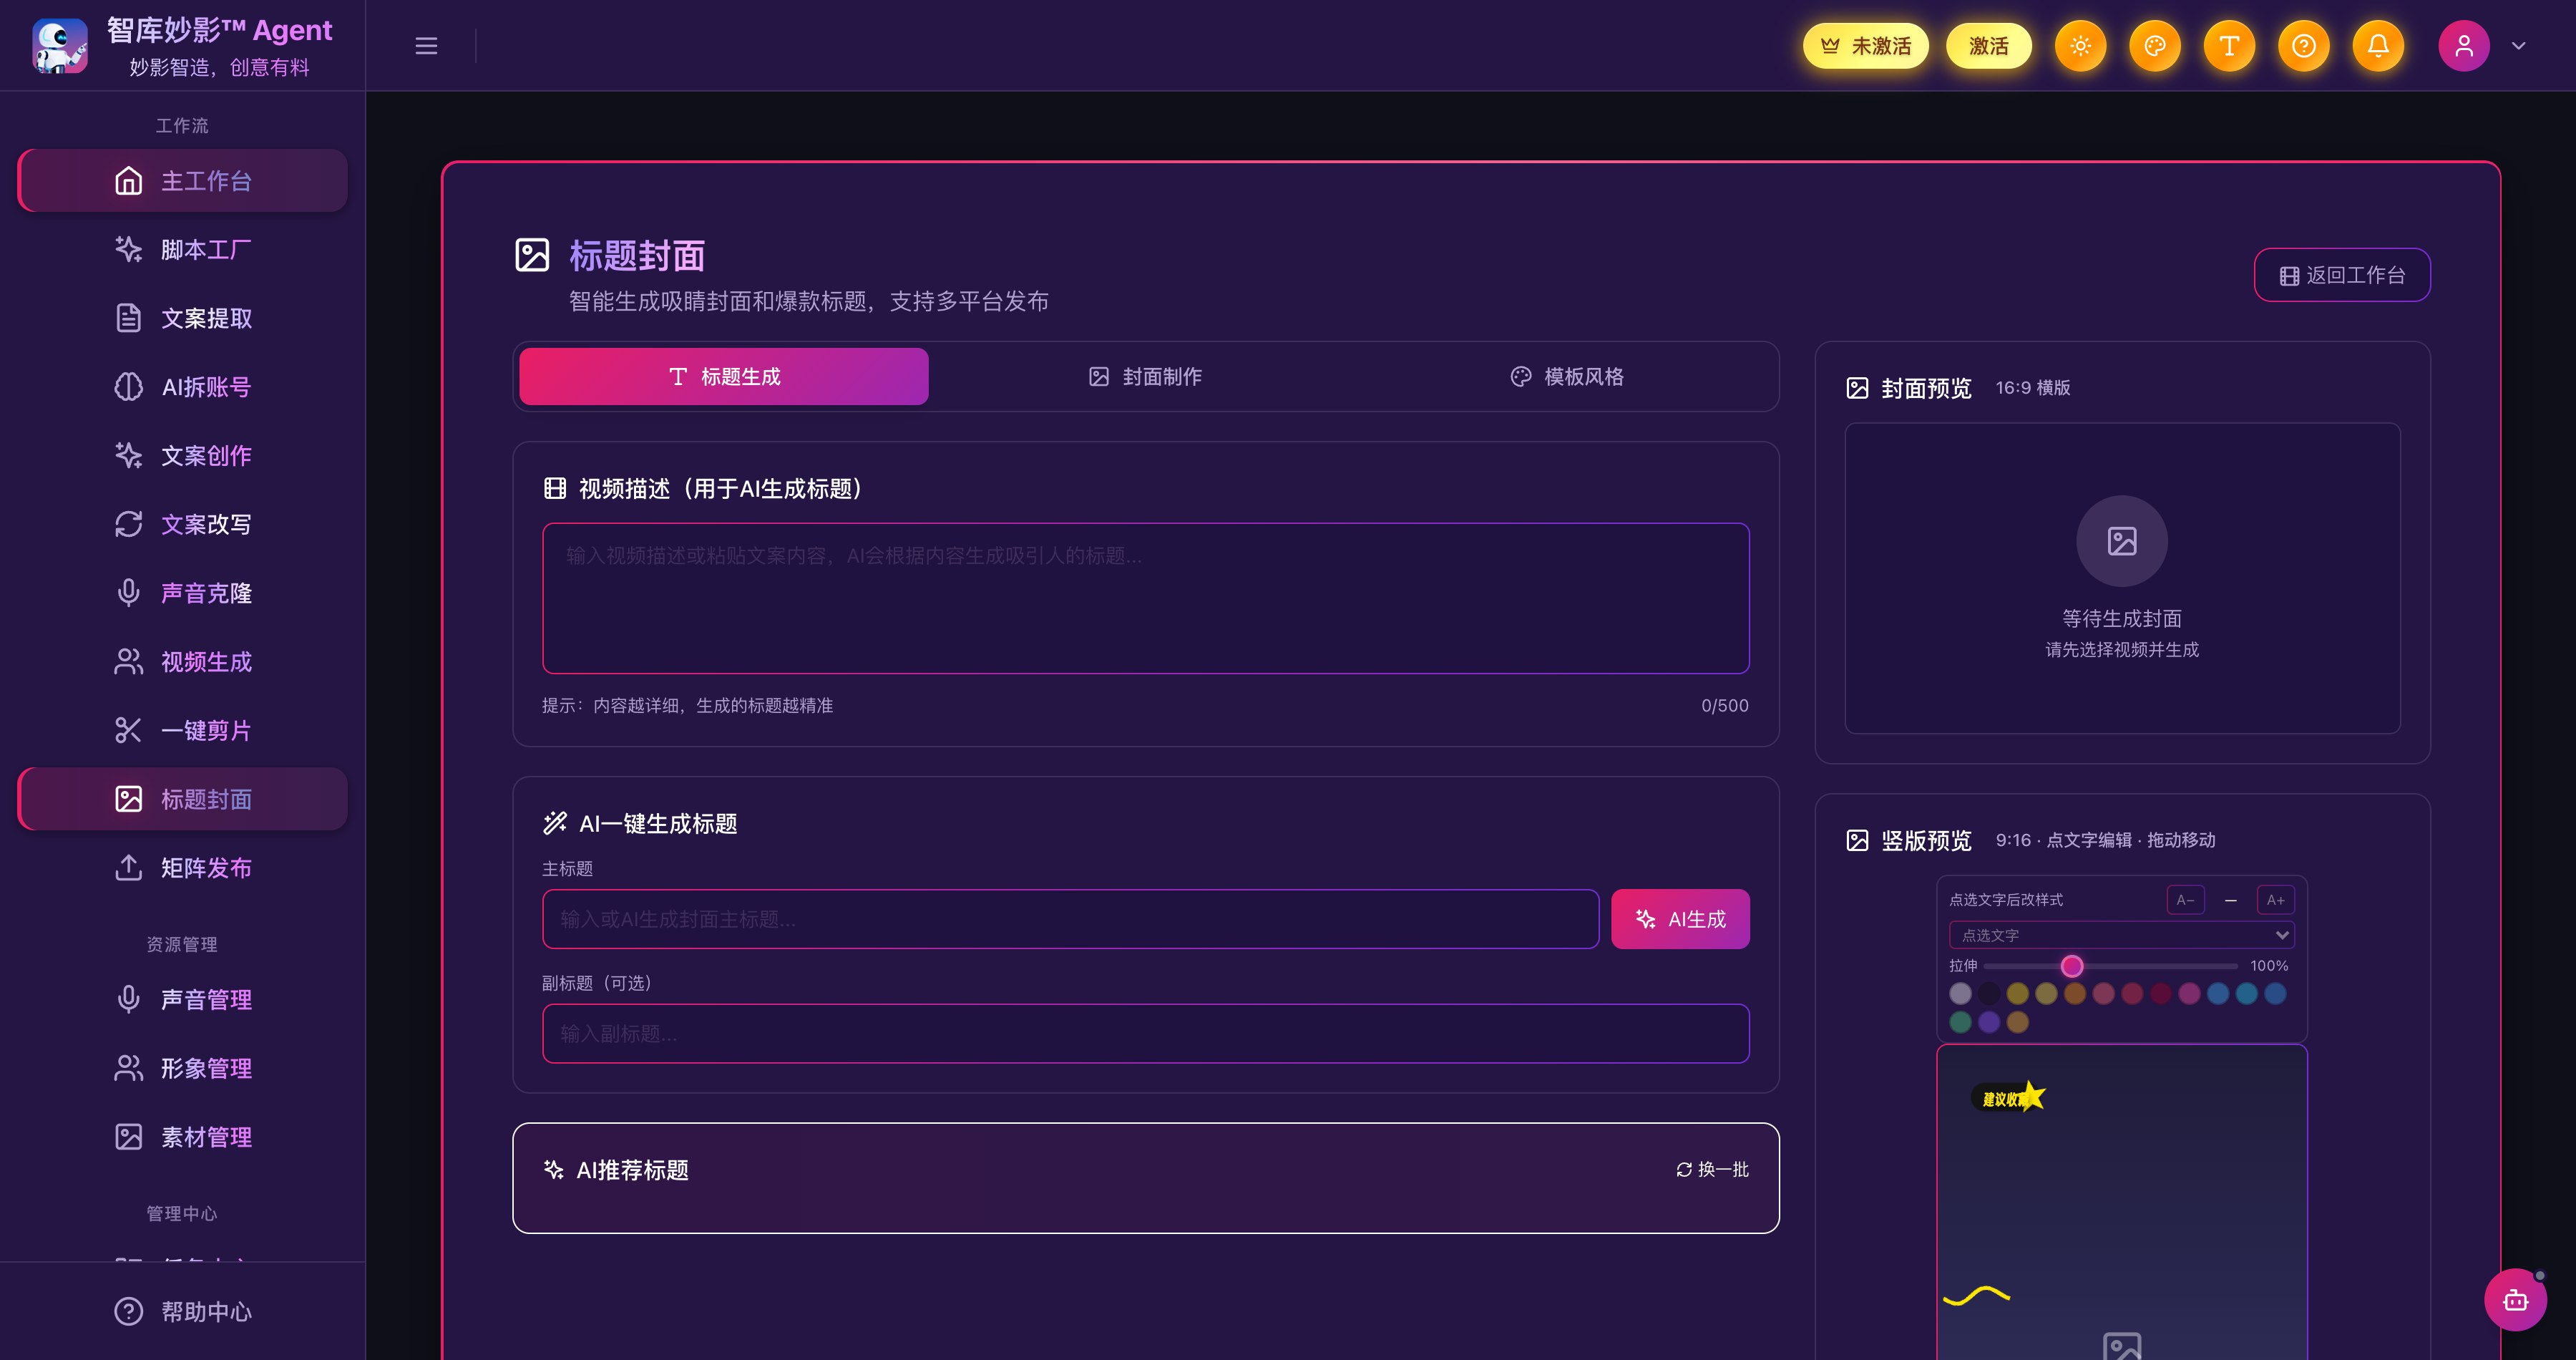Click the 激活 button

point(1989,46)
